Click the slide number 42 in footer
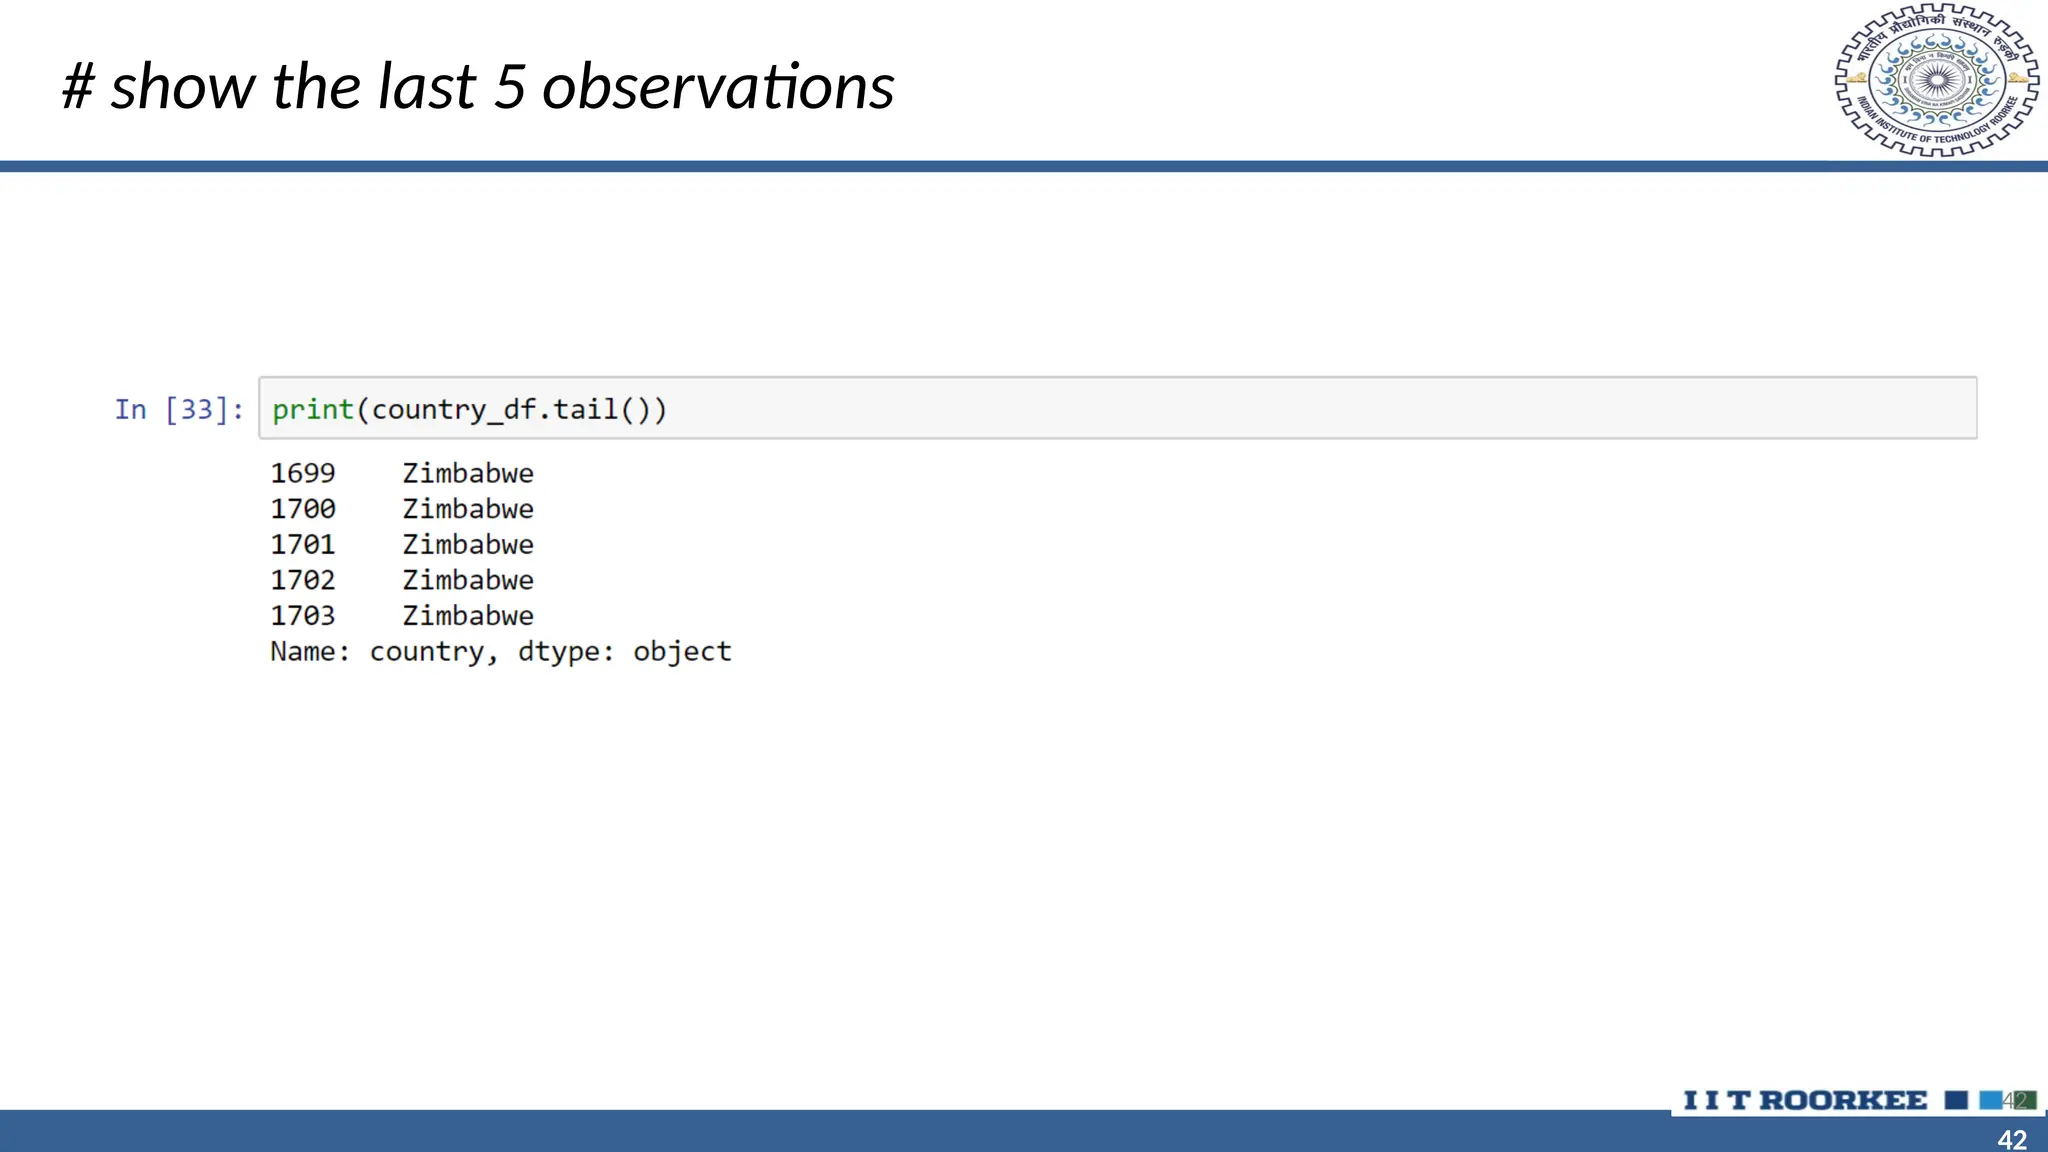The image size is (2048, 1152). point(2012,1139)
